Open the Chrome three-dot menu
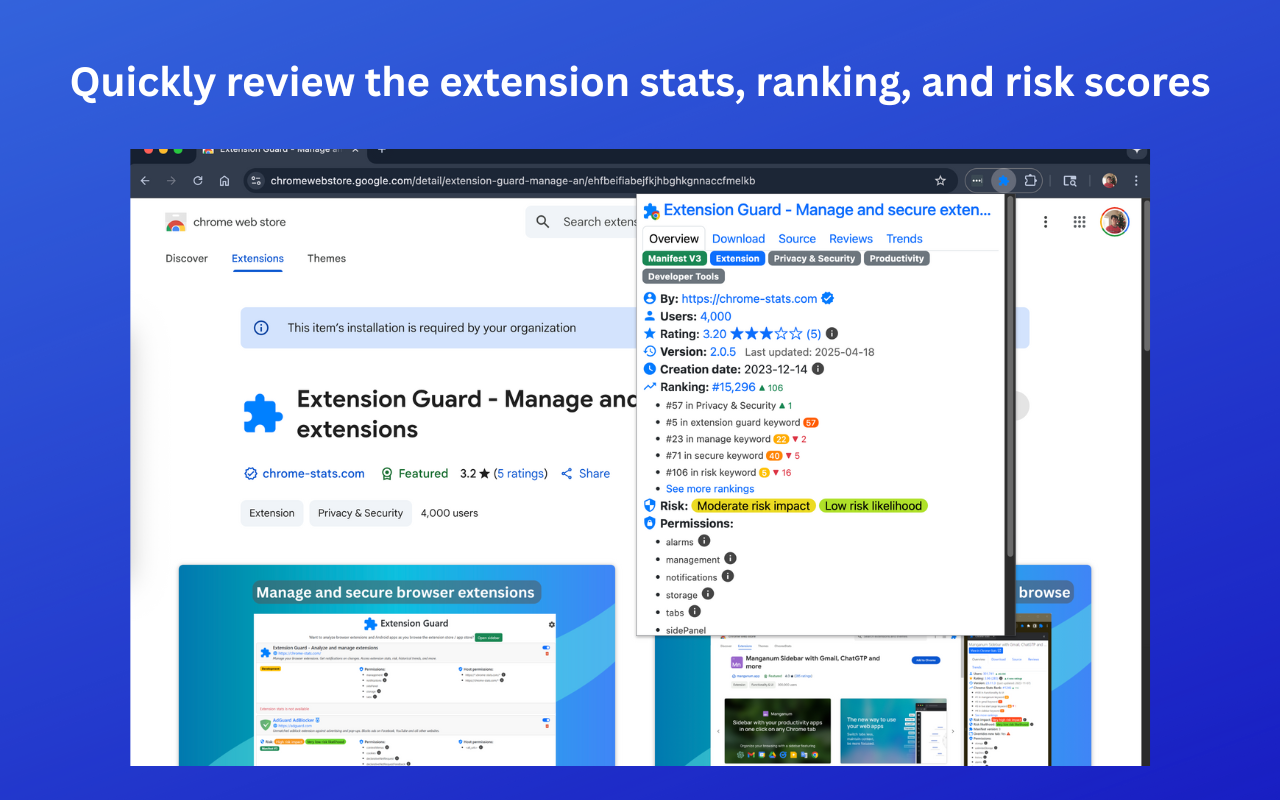1280x800 pixels. pos(1136,181)
